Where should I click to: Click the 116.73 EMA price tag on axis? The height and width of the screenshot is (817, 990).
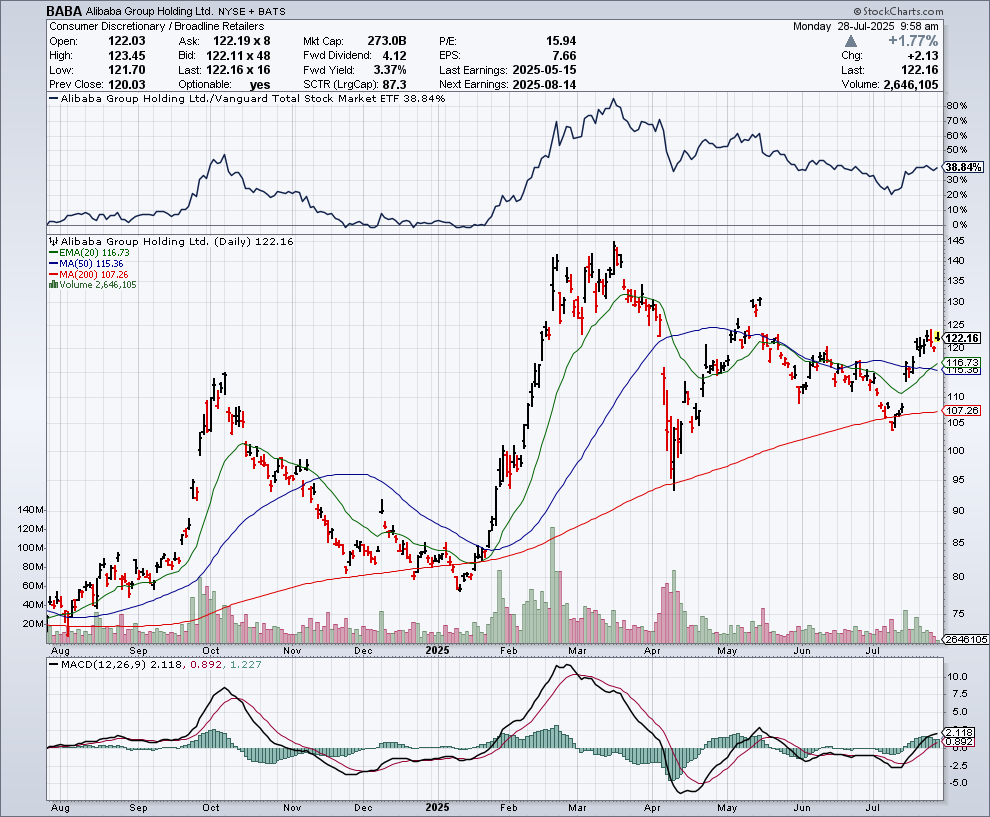point(963,362)
